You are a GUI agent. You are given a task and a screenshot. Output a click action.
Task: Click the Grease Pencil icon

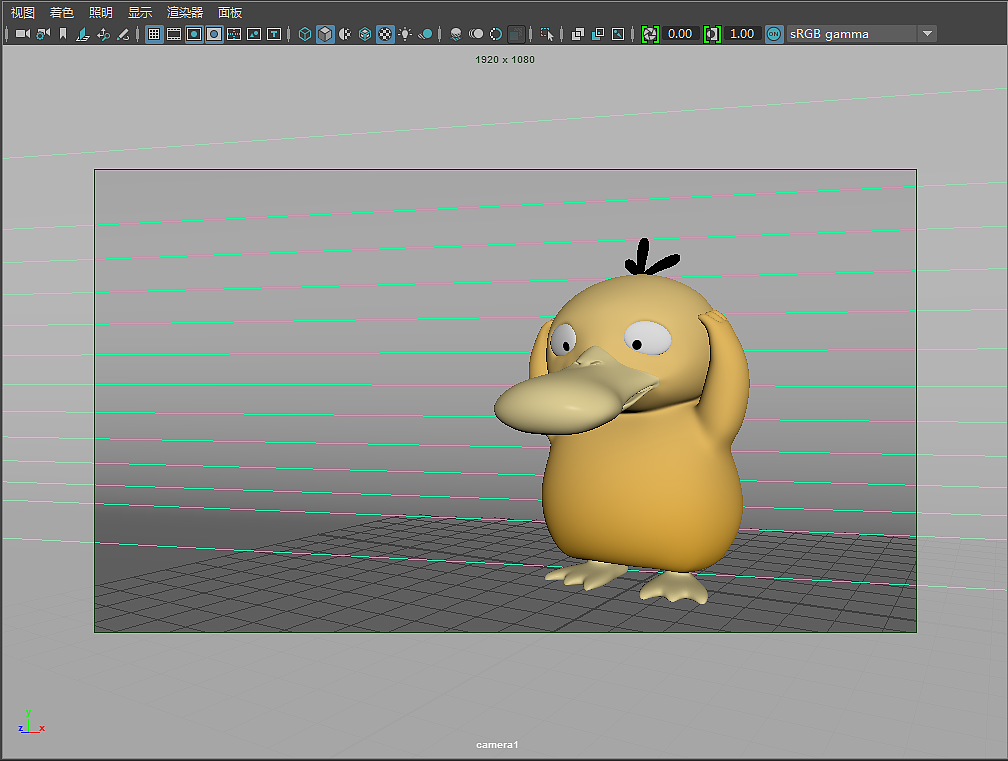123,34
